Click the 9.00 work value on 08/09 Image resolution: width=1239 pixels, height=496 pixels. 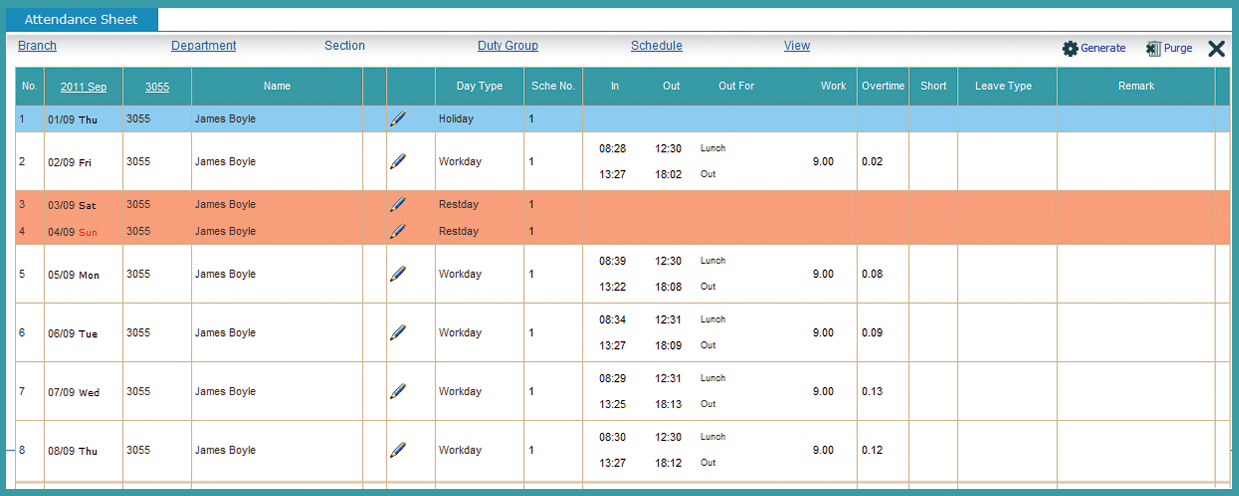(823, 450)
